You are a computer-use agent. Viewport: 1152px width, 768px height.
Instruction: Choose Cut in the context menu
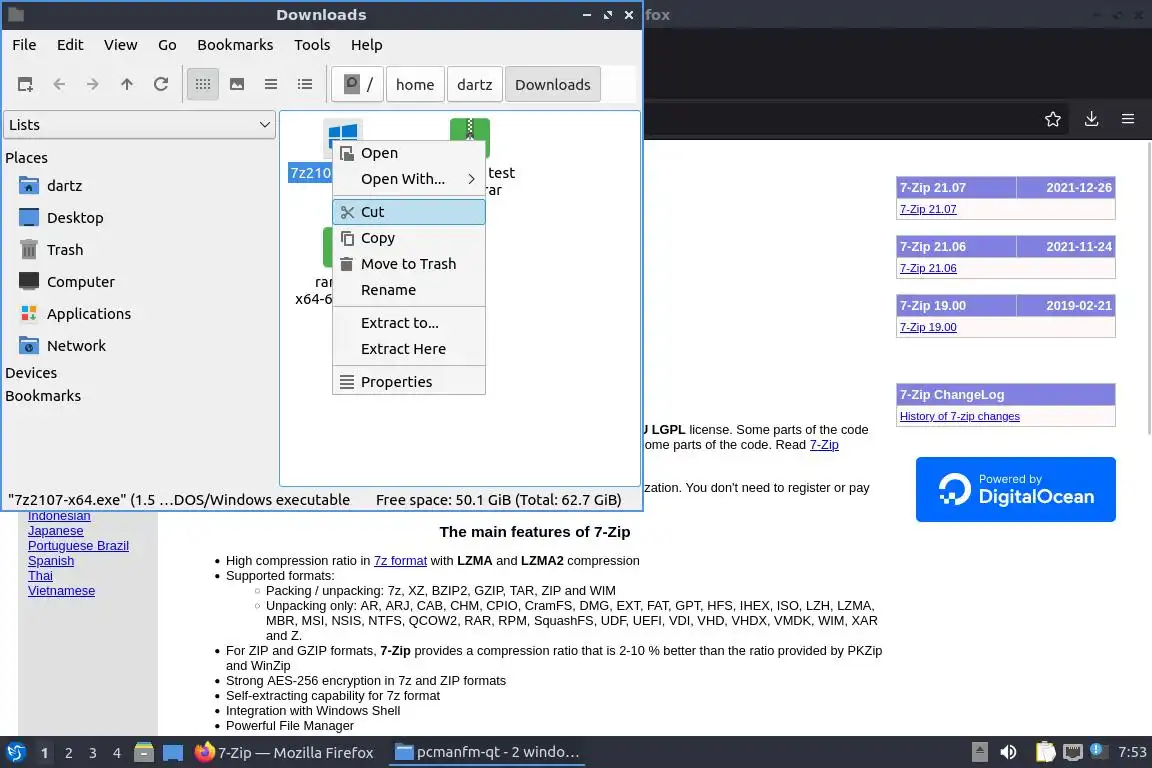(408, 212)
